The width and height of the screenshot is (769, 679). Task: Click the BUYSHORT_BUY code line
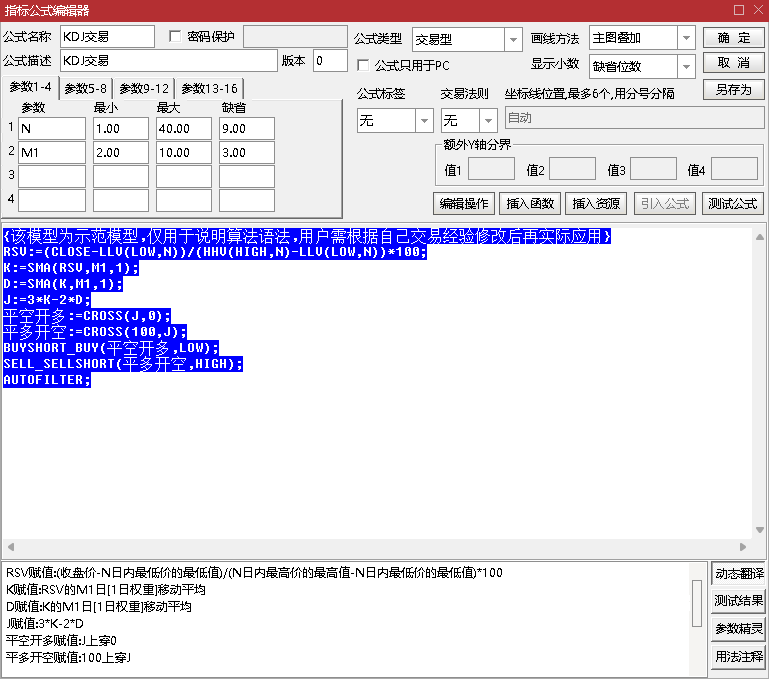tap(111, 348)
